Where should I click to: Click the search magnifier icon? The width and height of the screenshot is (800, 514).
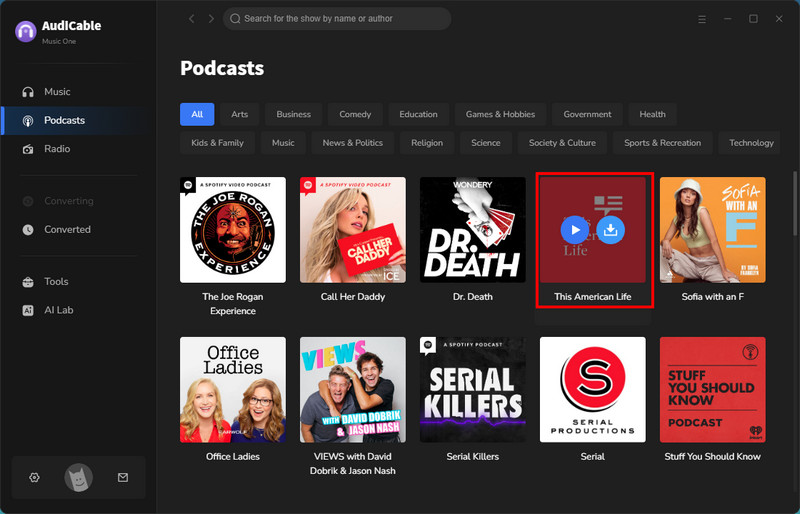click(x=235, y=19)
